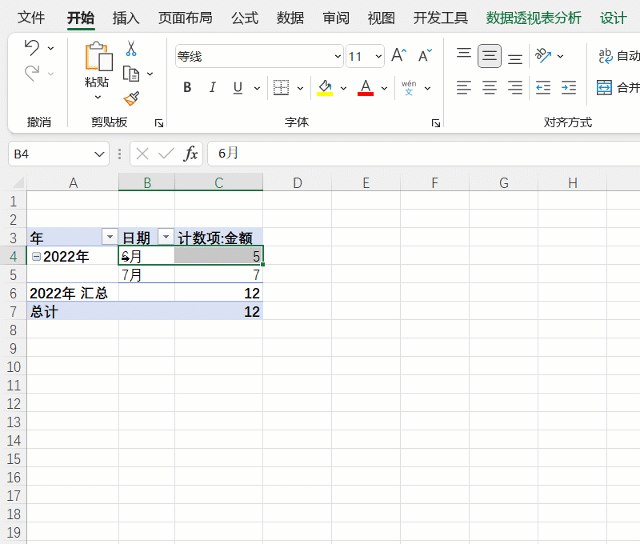Click the Borders icon
640x544 pixels.
click(281, 88)
